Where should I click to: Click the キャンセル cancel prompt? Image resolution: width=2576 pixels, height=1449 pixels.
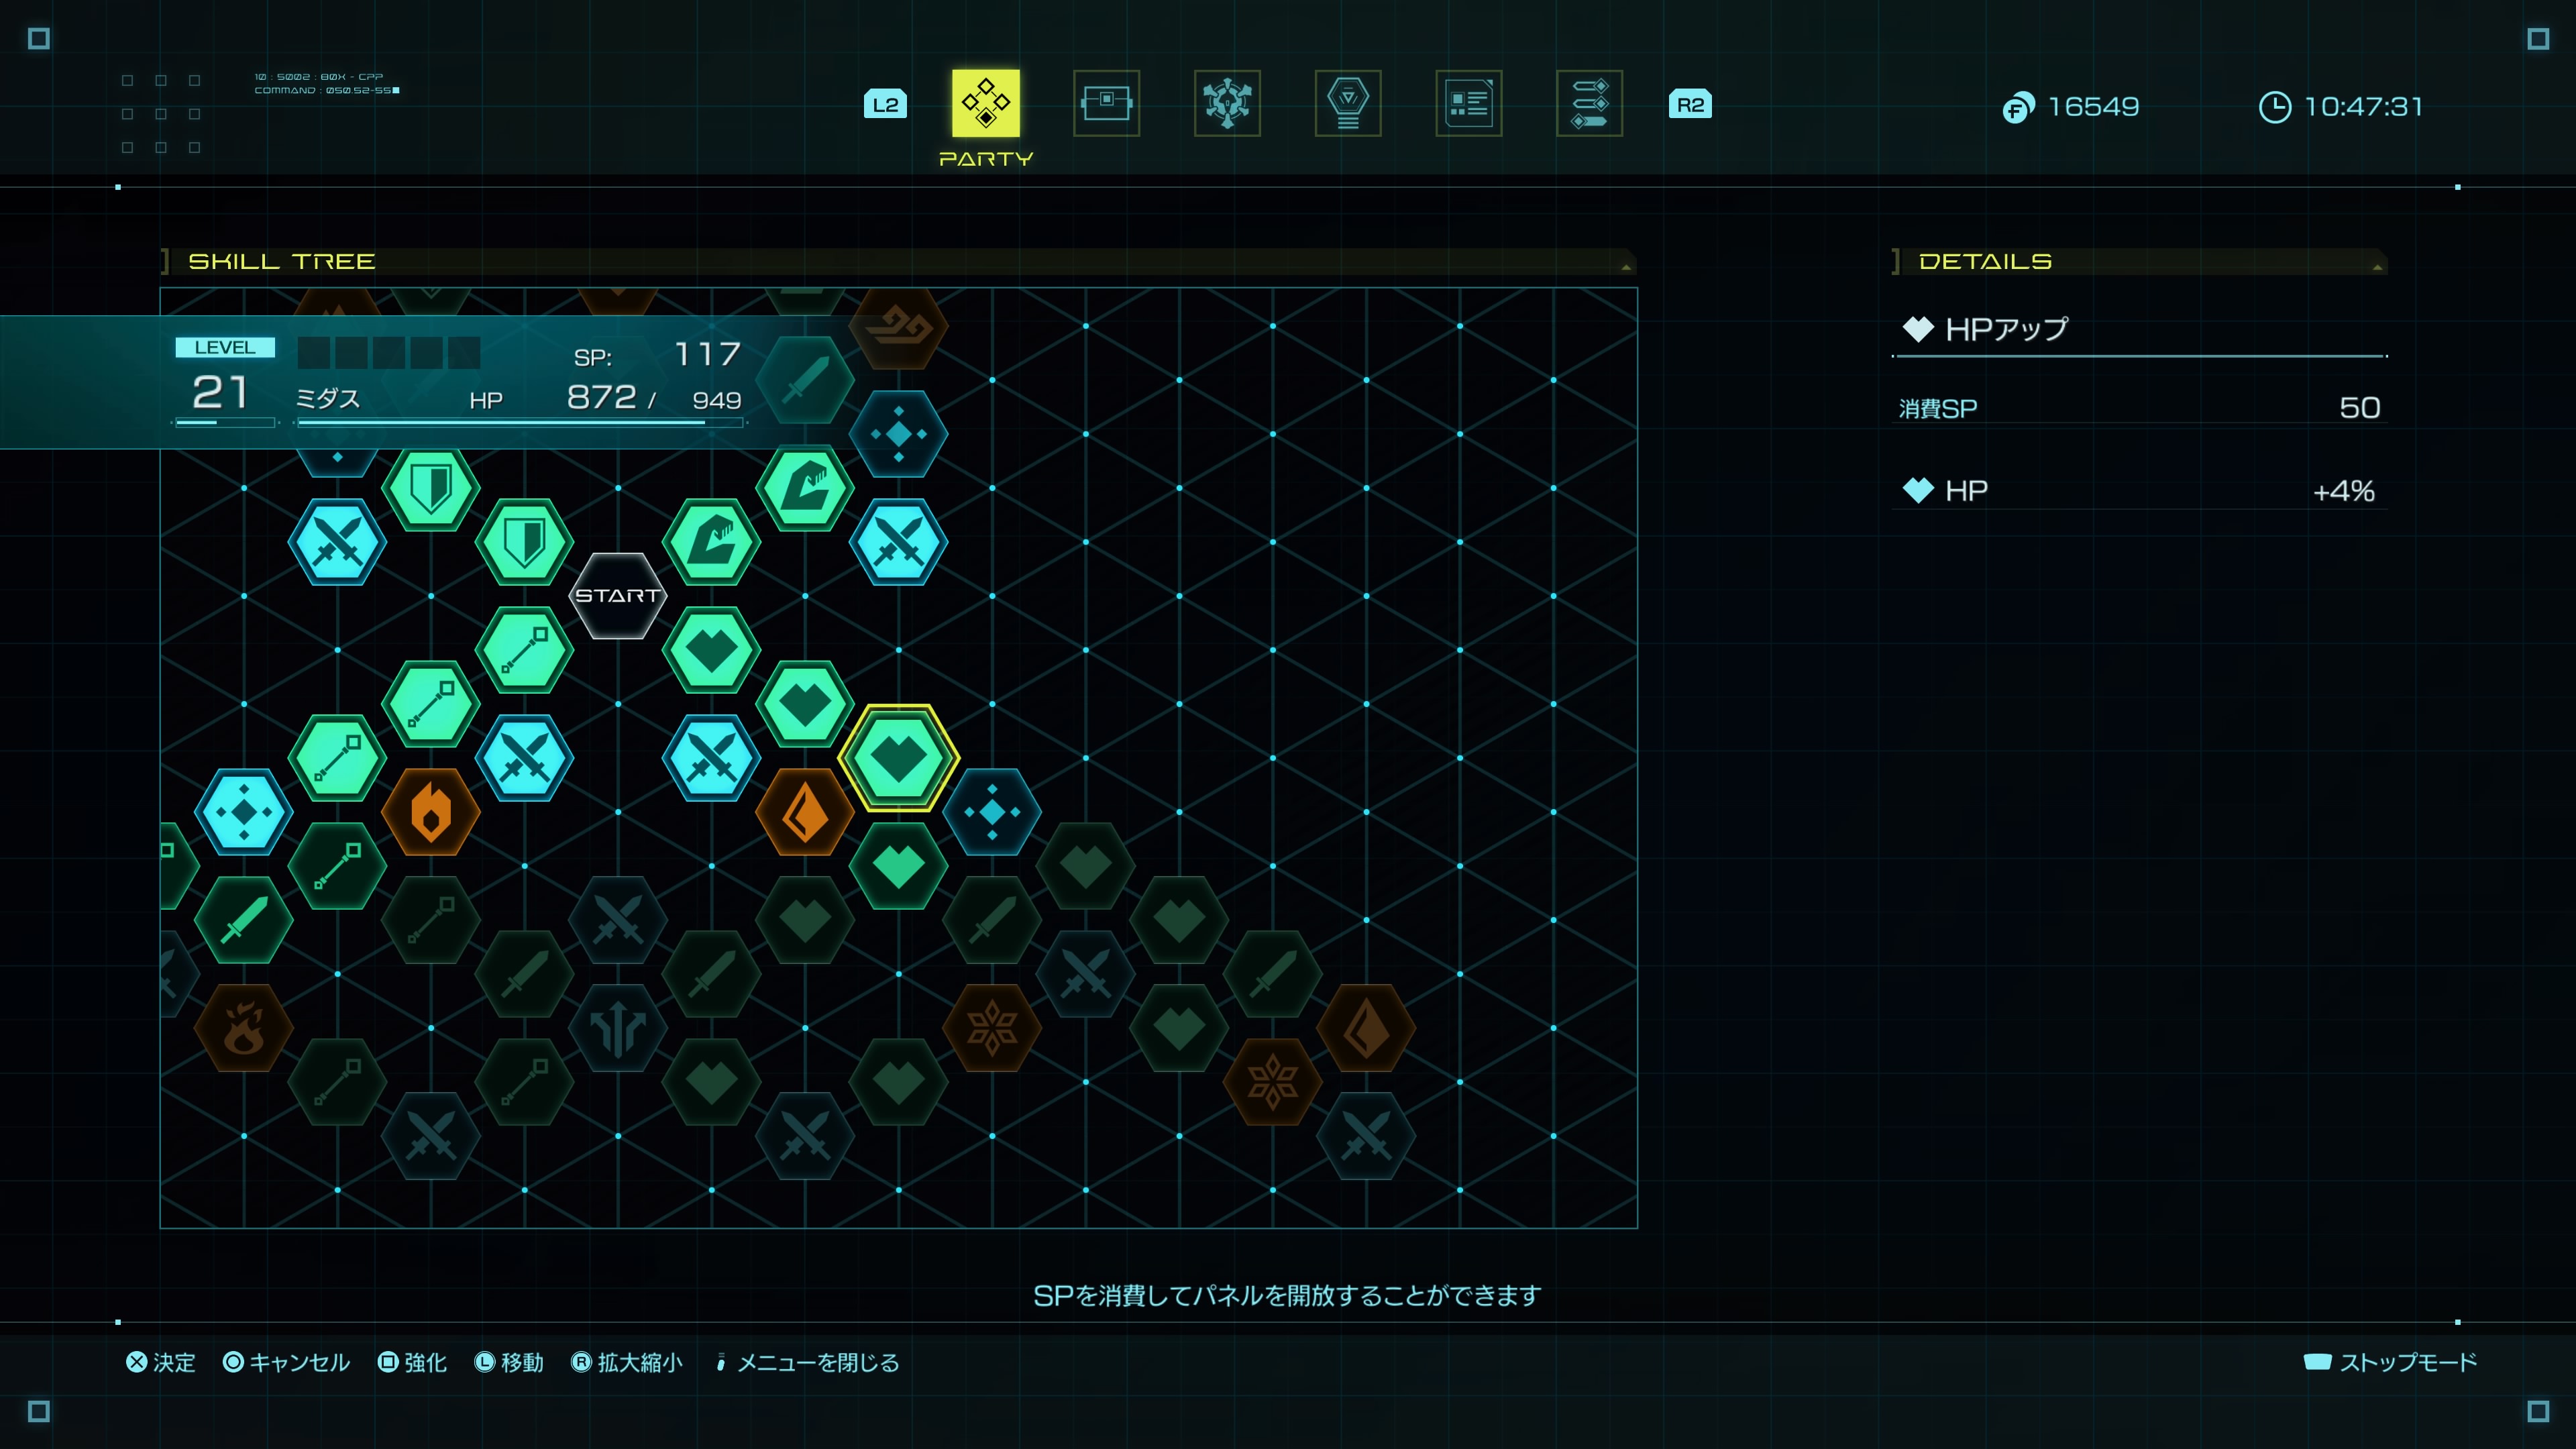(x=286, y=1362)
